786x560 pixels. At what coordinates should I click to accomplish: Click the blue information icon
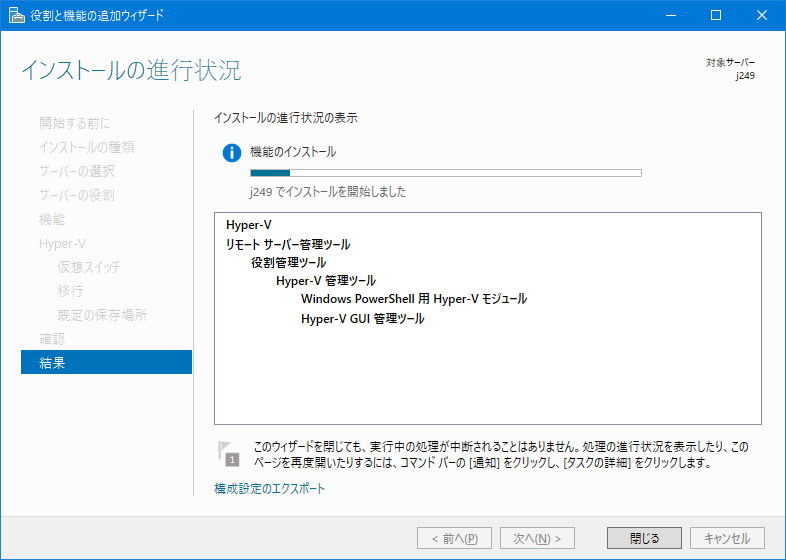point(232,153)
